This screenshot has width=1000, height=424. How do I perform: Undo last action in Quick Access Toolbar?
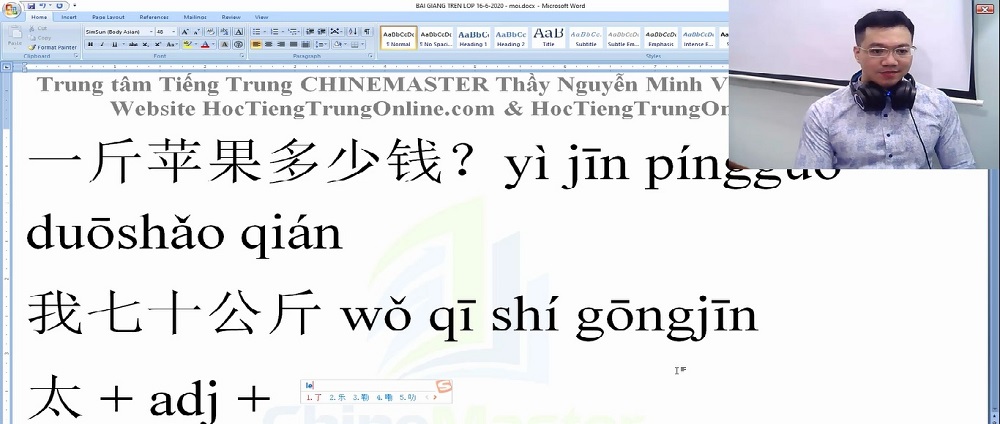coord(43,6)
